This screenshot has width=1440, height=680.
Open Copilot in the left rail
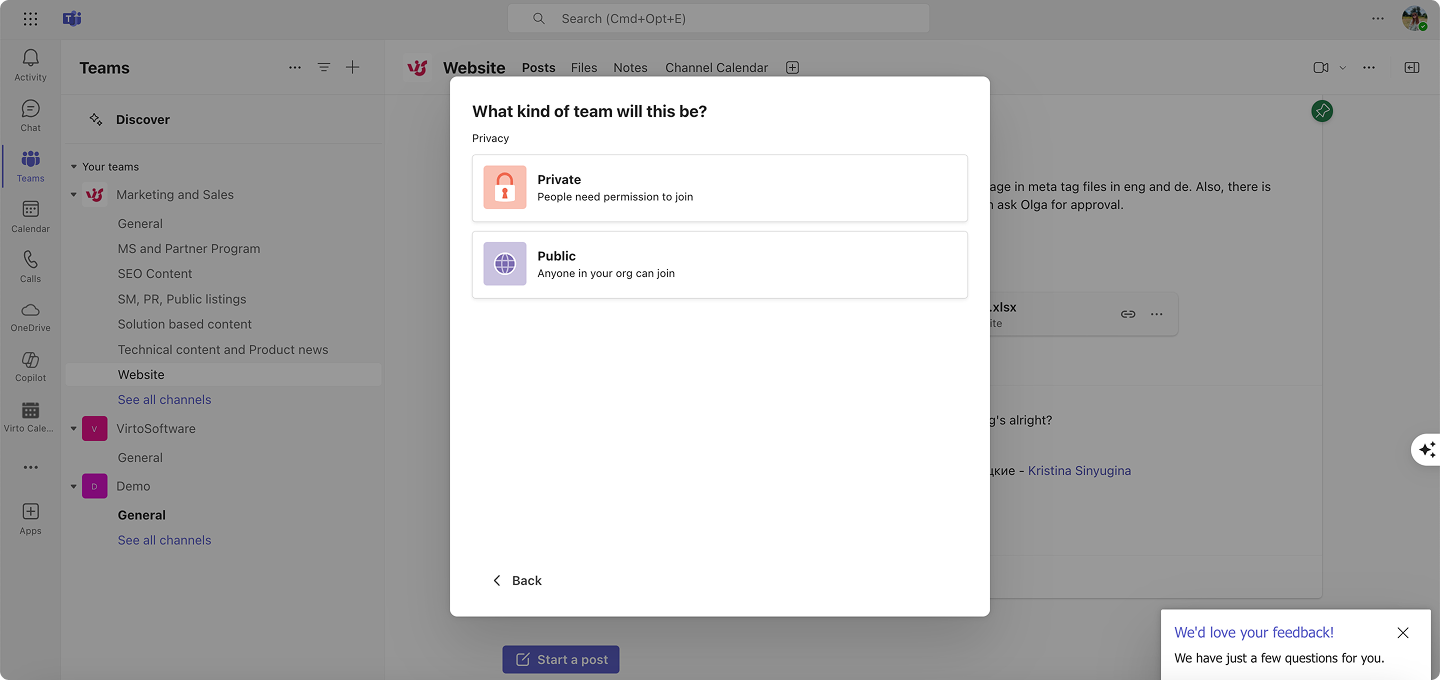pos(30,366)
